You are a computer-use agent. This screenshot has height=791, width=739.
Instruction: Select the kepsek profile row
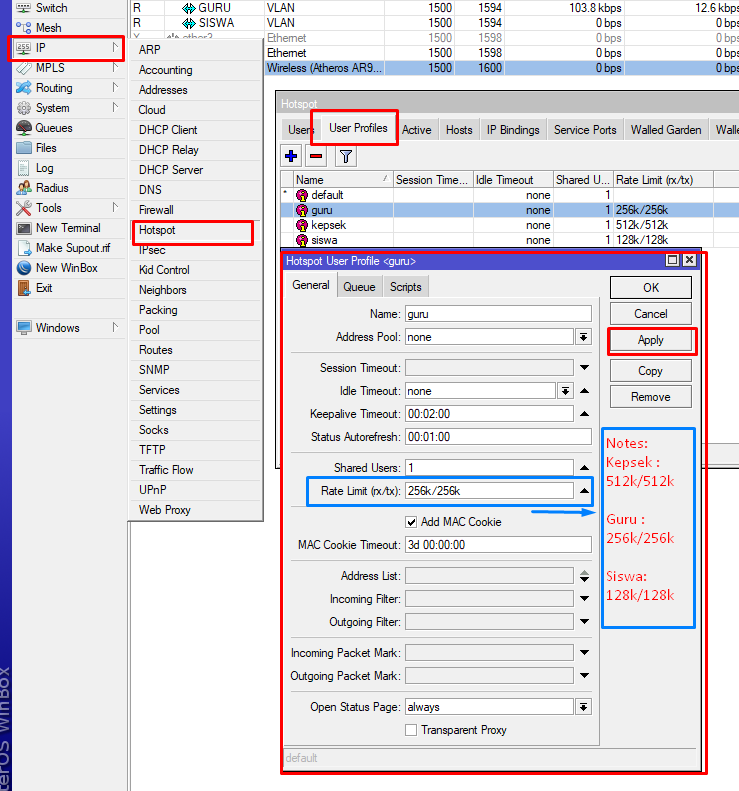tap(328, 225)
